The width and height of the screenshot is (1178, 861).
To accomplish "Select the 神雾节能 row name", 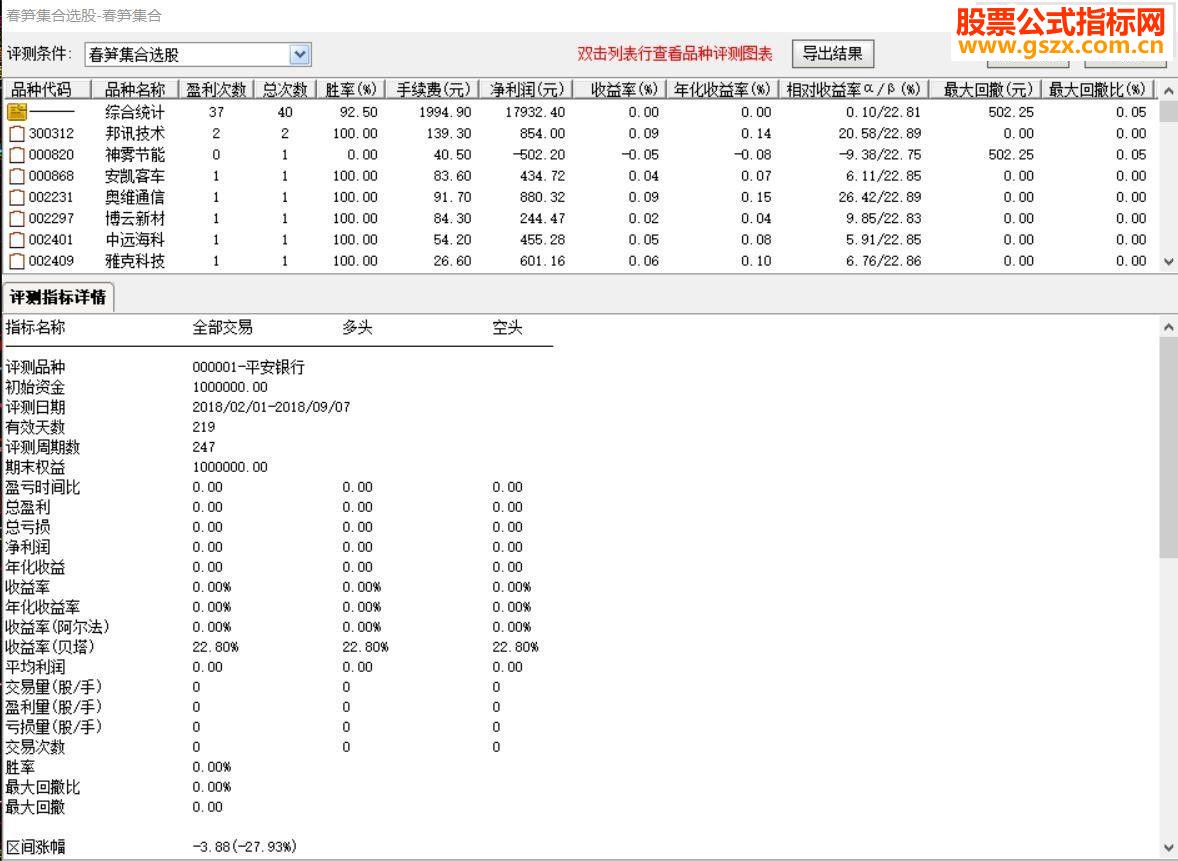I will click(135, 155).
